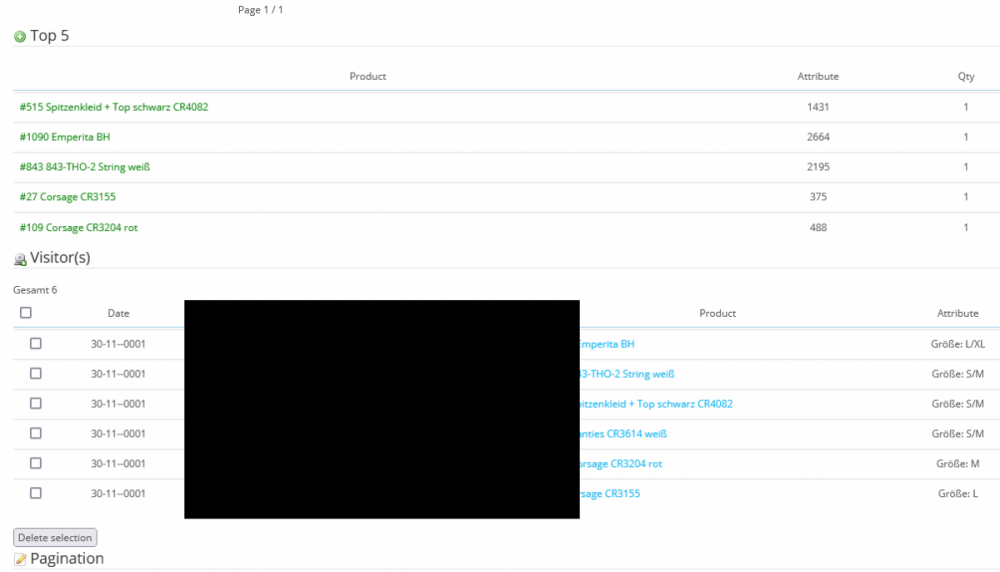
Task: Click the Product column header in visitors table
Action: [x=717, y=314]
